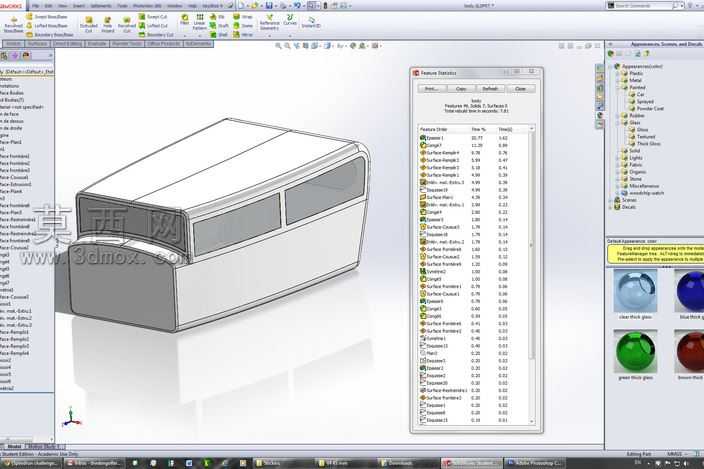Open the Hole Wizard tool
This screenshot has height=469, width=704.
coord(108,25)
